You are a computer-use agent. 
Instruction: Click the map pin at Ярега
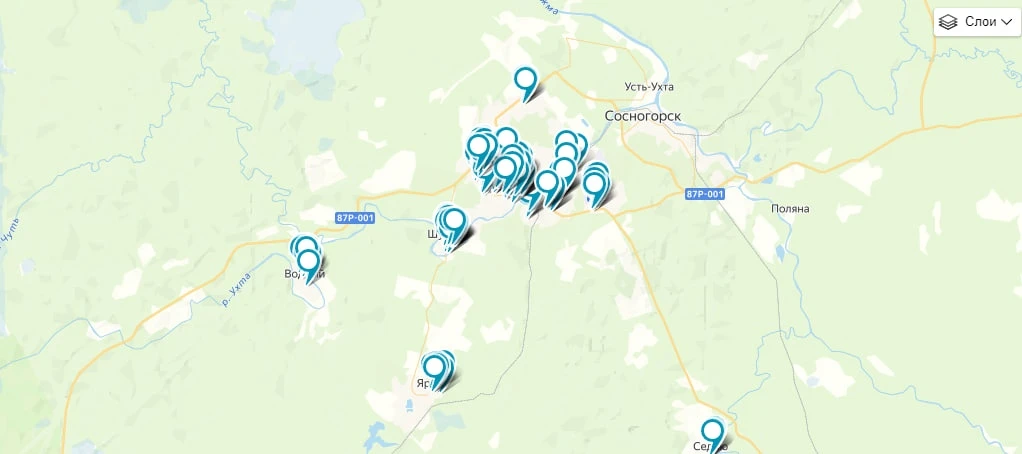435,371
